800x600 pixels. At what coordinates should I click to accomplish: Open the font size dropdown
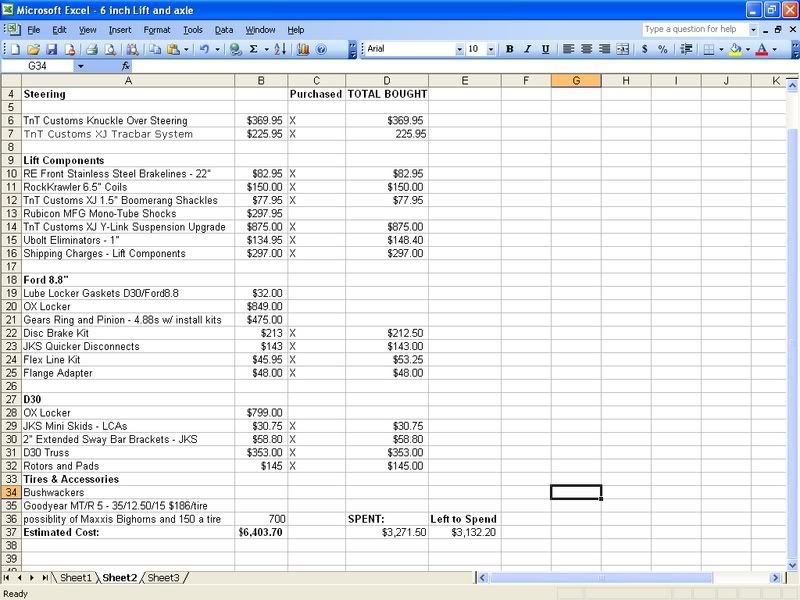point(490,49)
